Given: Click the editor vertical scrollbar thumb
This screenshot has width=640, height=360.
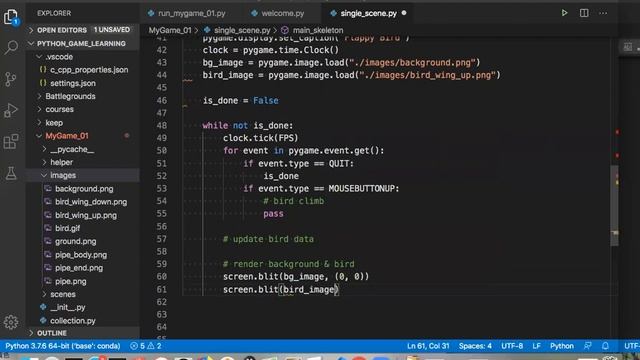Looking at the screenshot, I should click(x=614, y=205).
